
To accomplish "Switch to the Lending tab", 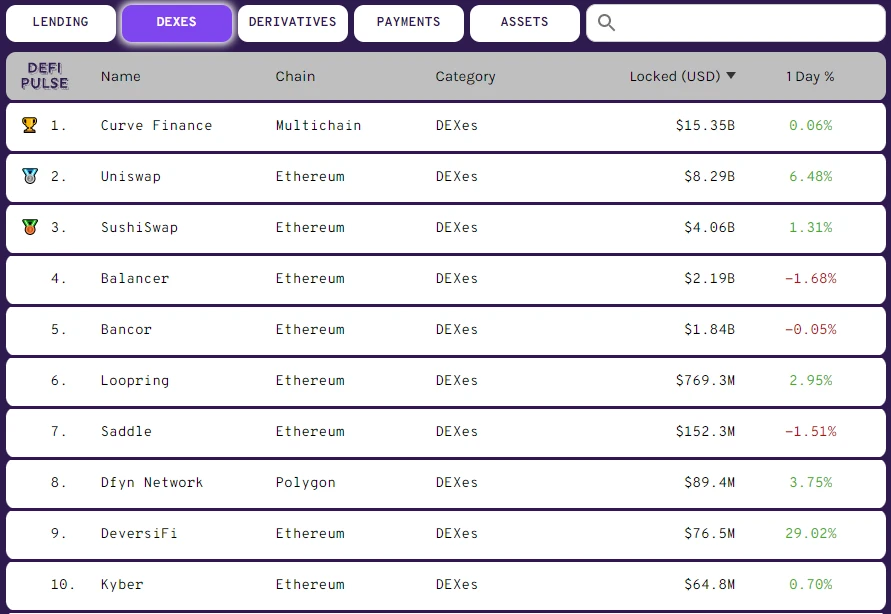I will pos(61,23).
